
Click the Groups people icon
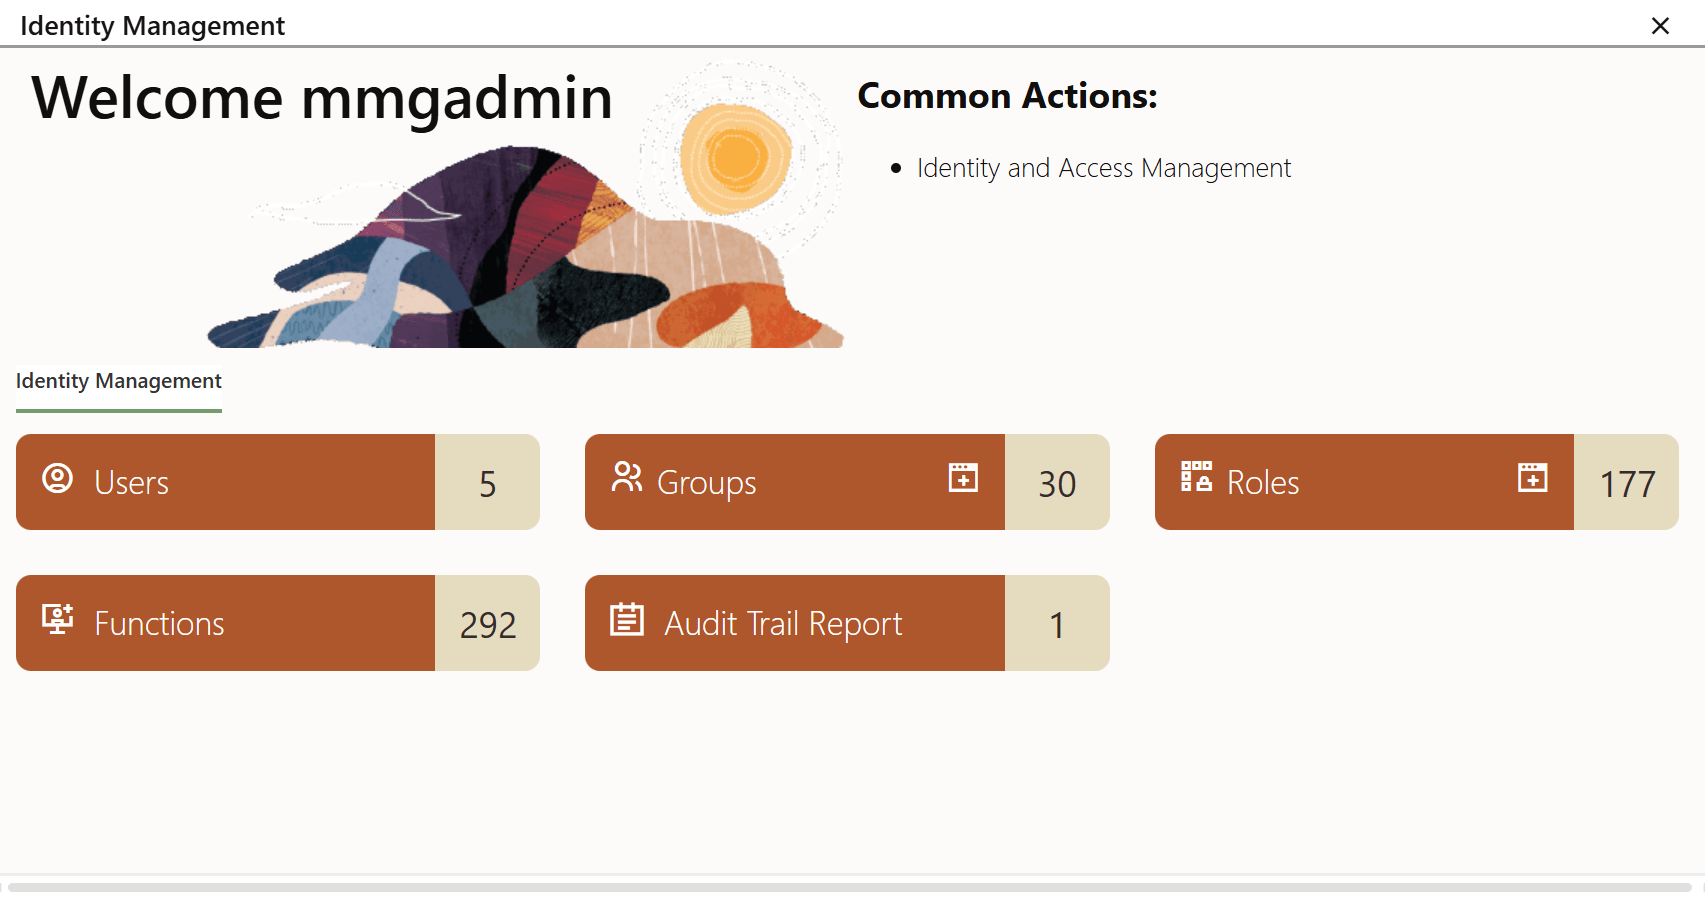(627, 479)
